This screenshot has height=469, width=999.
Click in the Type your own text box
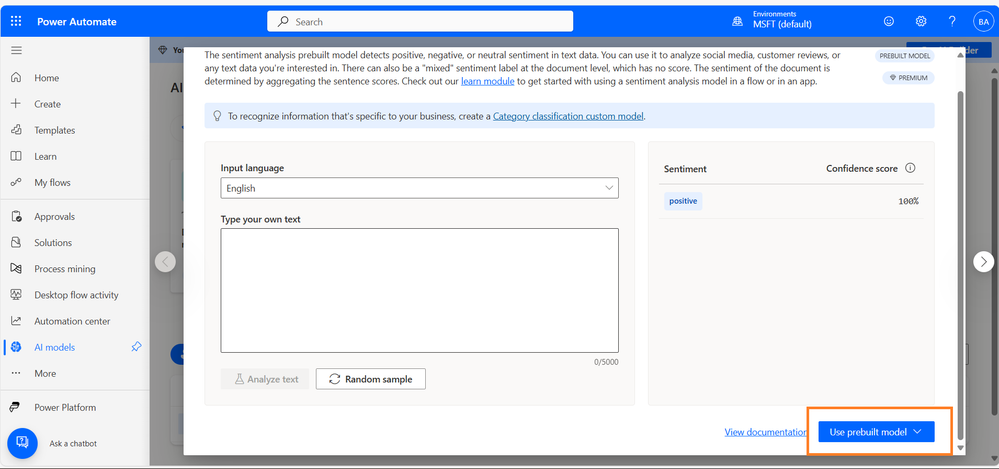pos(419,291)
